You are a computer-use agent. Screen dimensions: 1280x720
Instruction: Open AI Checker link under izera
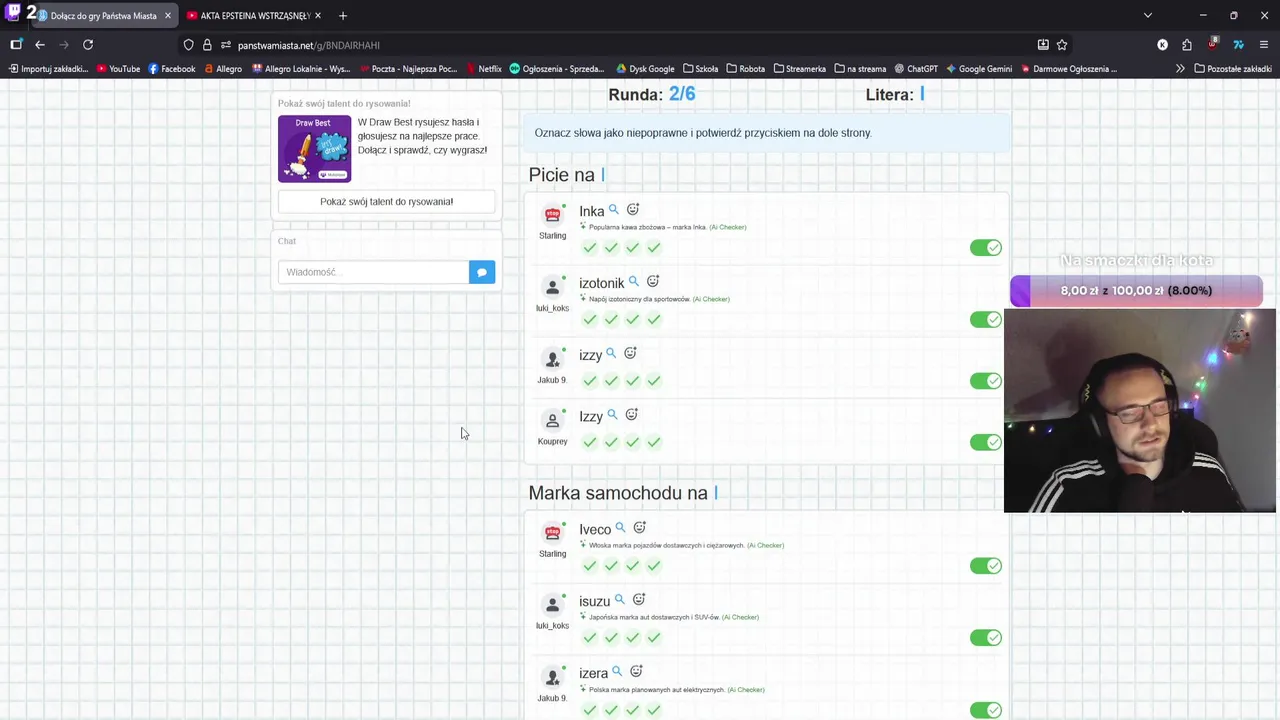[x=746, y=689]
